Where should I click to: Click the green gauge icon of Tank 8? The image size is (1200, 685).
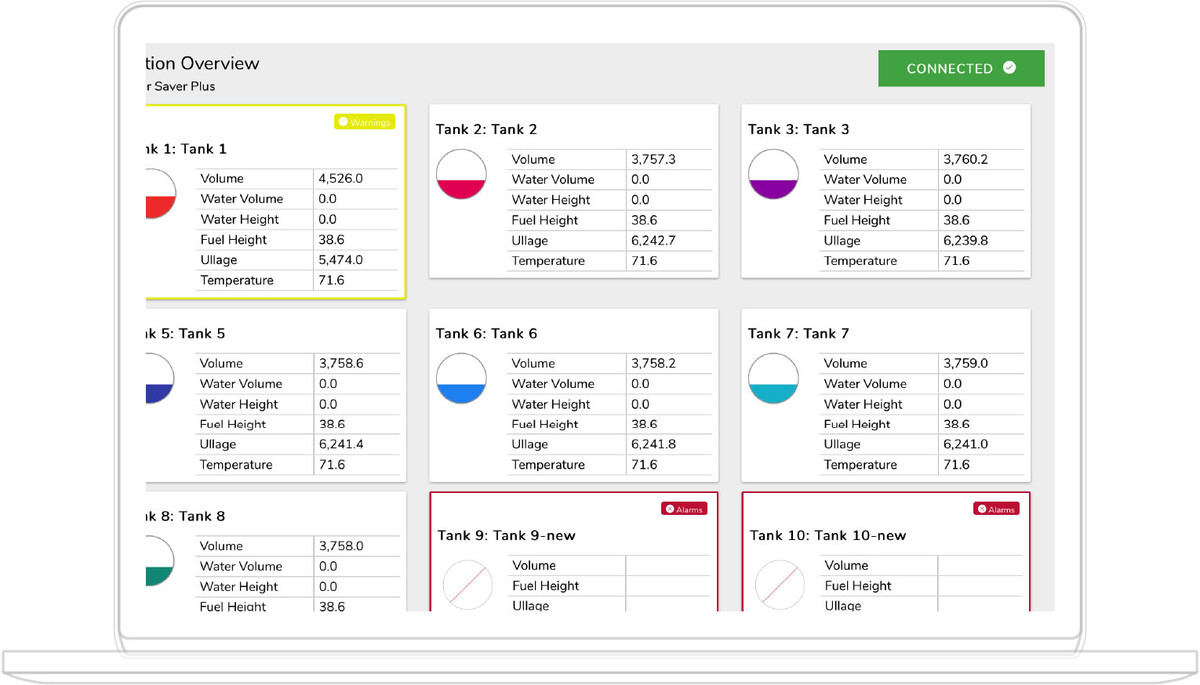(x=161, y=561)
